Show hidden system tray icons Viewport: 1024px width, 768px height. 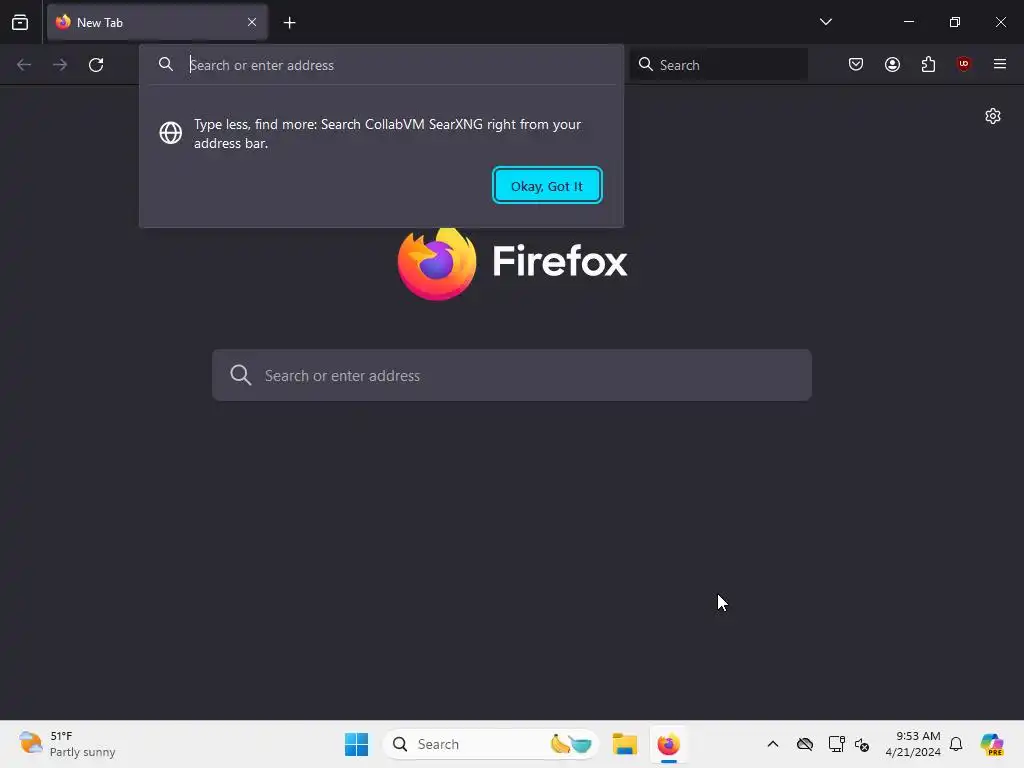(773, 744)
